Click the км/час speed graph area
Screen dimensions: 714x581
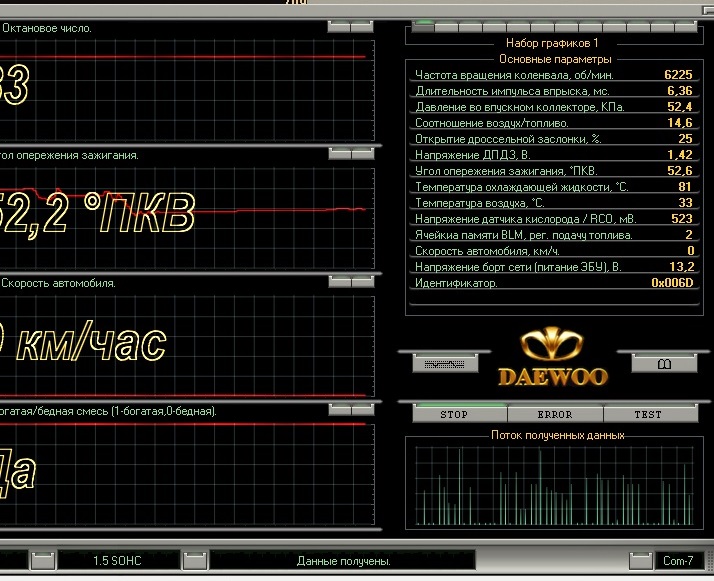[187, 346]
